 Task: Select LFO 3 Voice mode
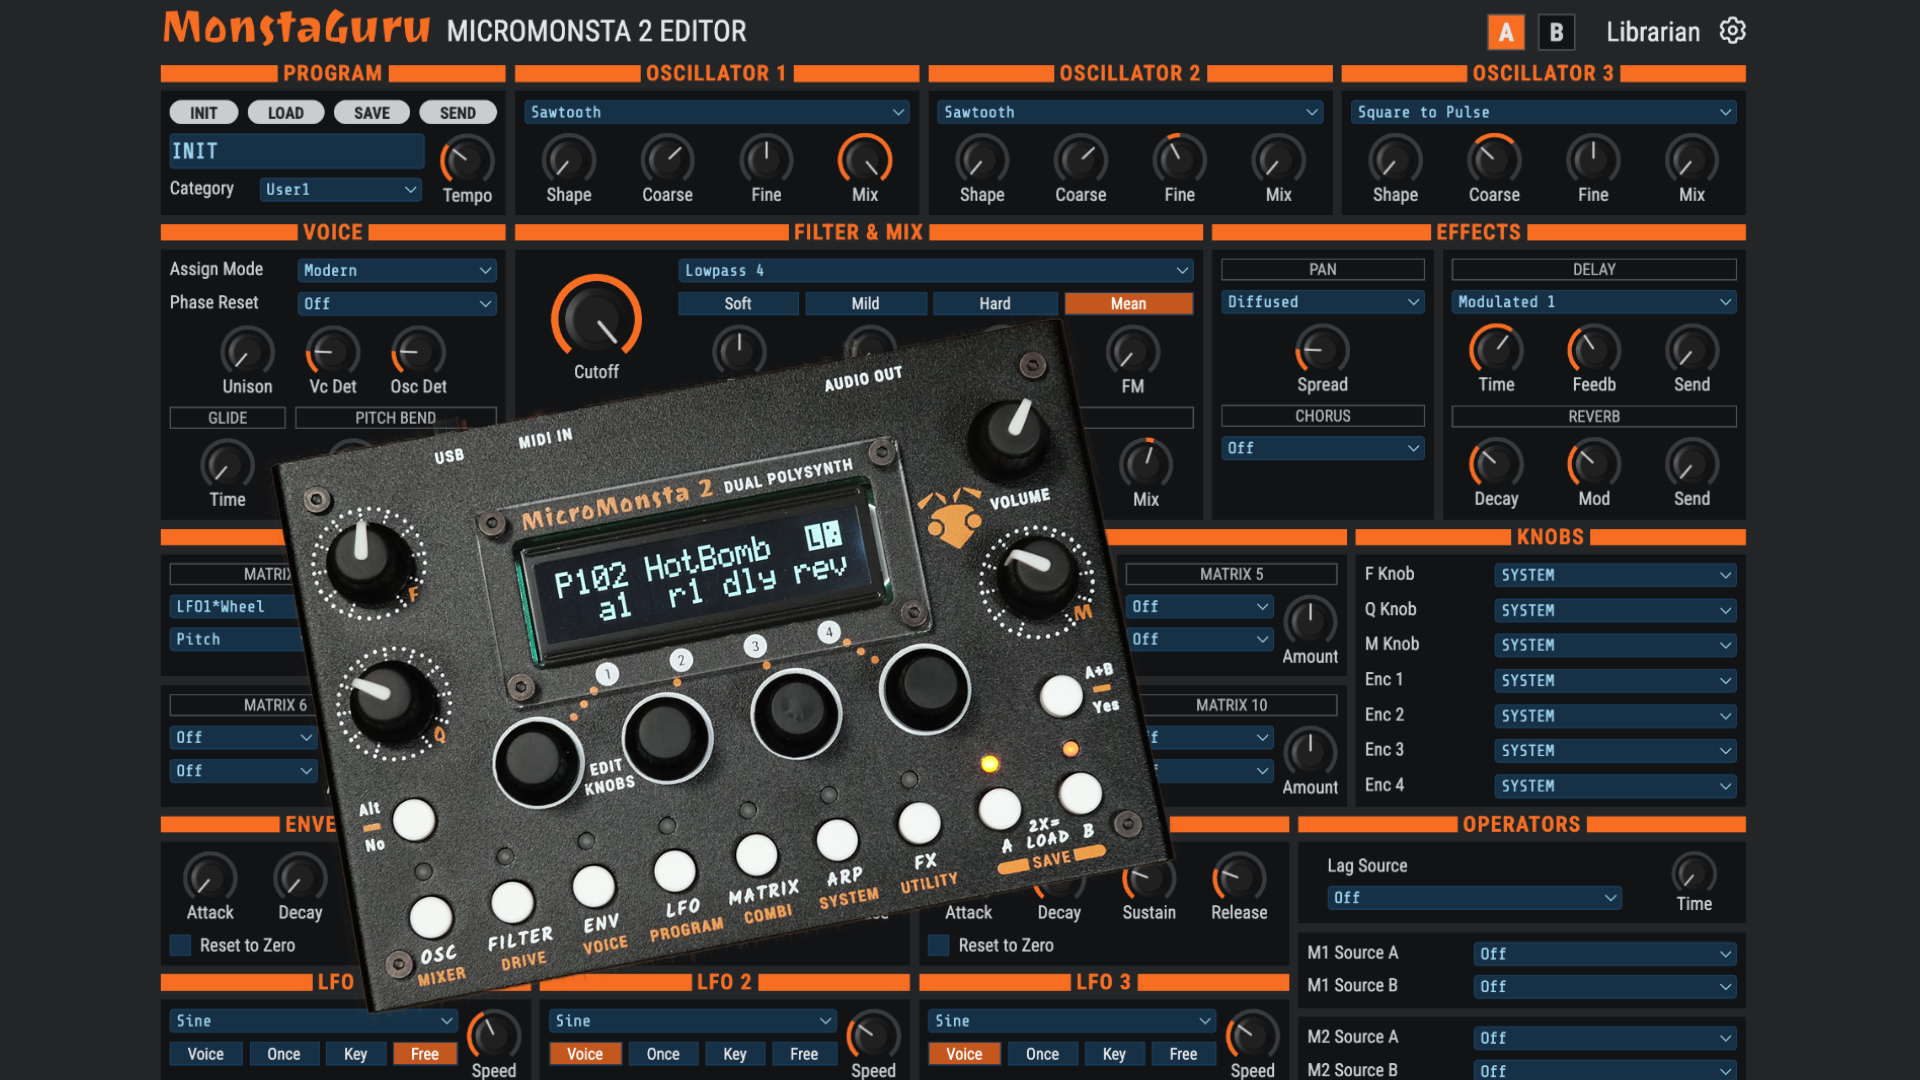tap(964, 1054)
